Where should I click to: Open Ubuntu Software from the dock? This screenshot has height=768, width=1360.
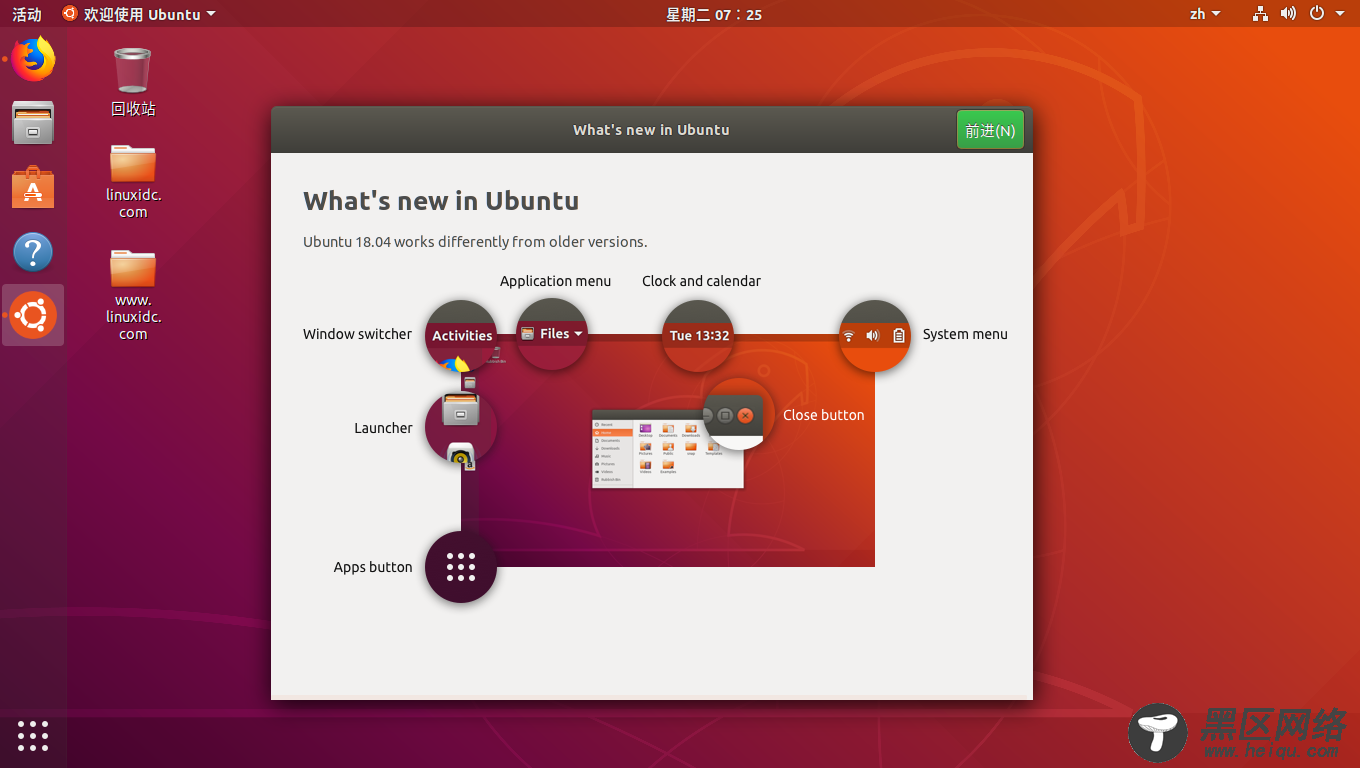pos(33,187)
